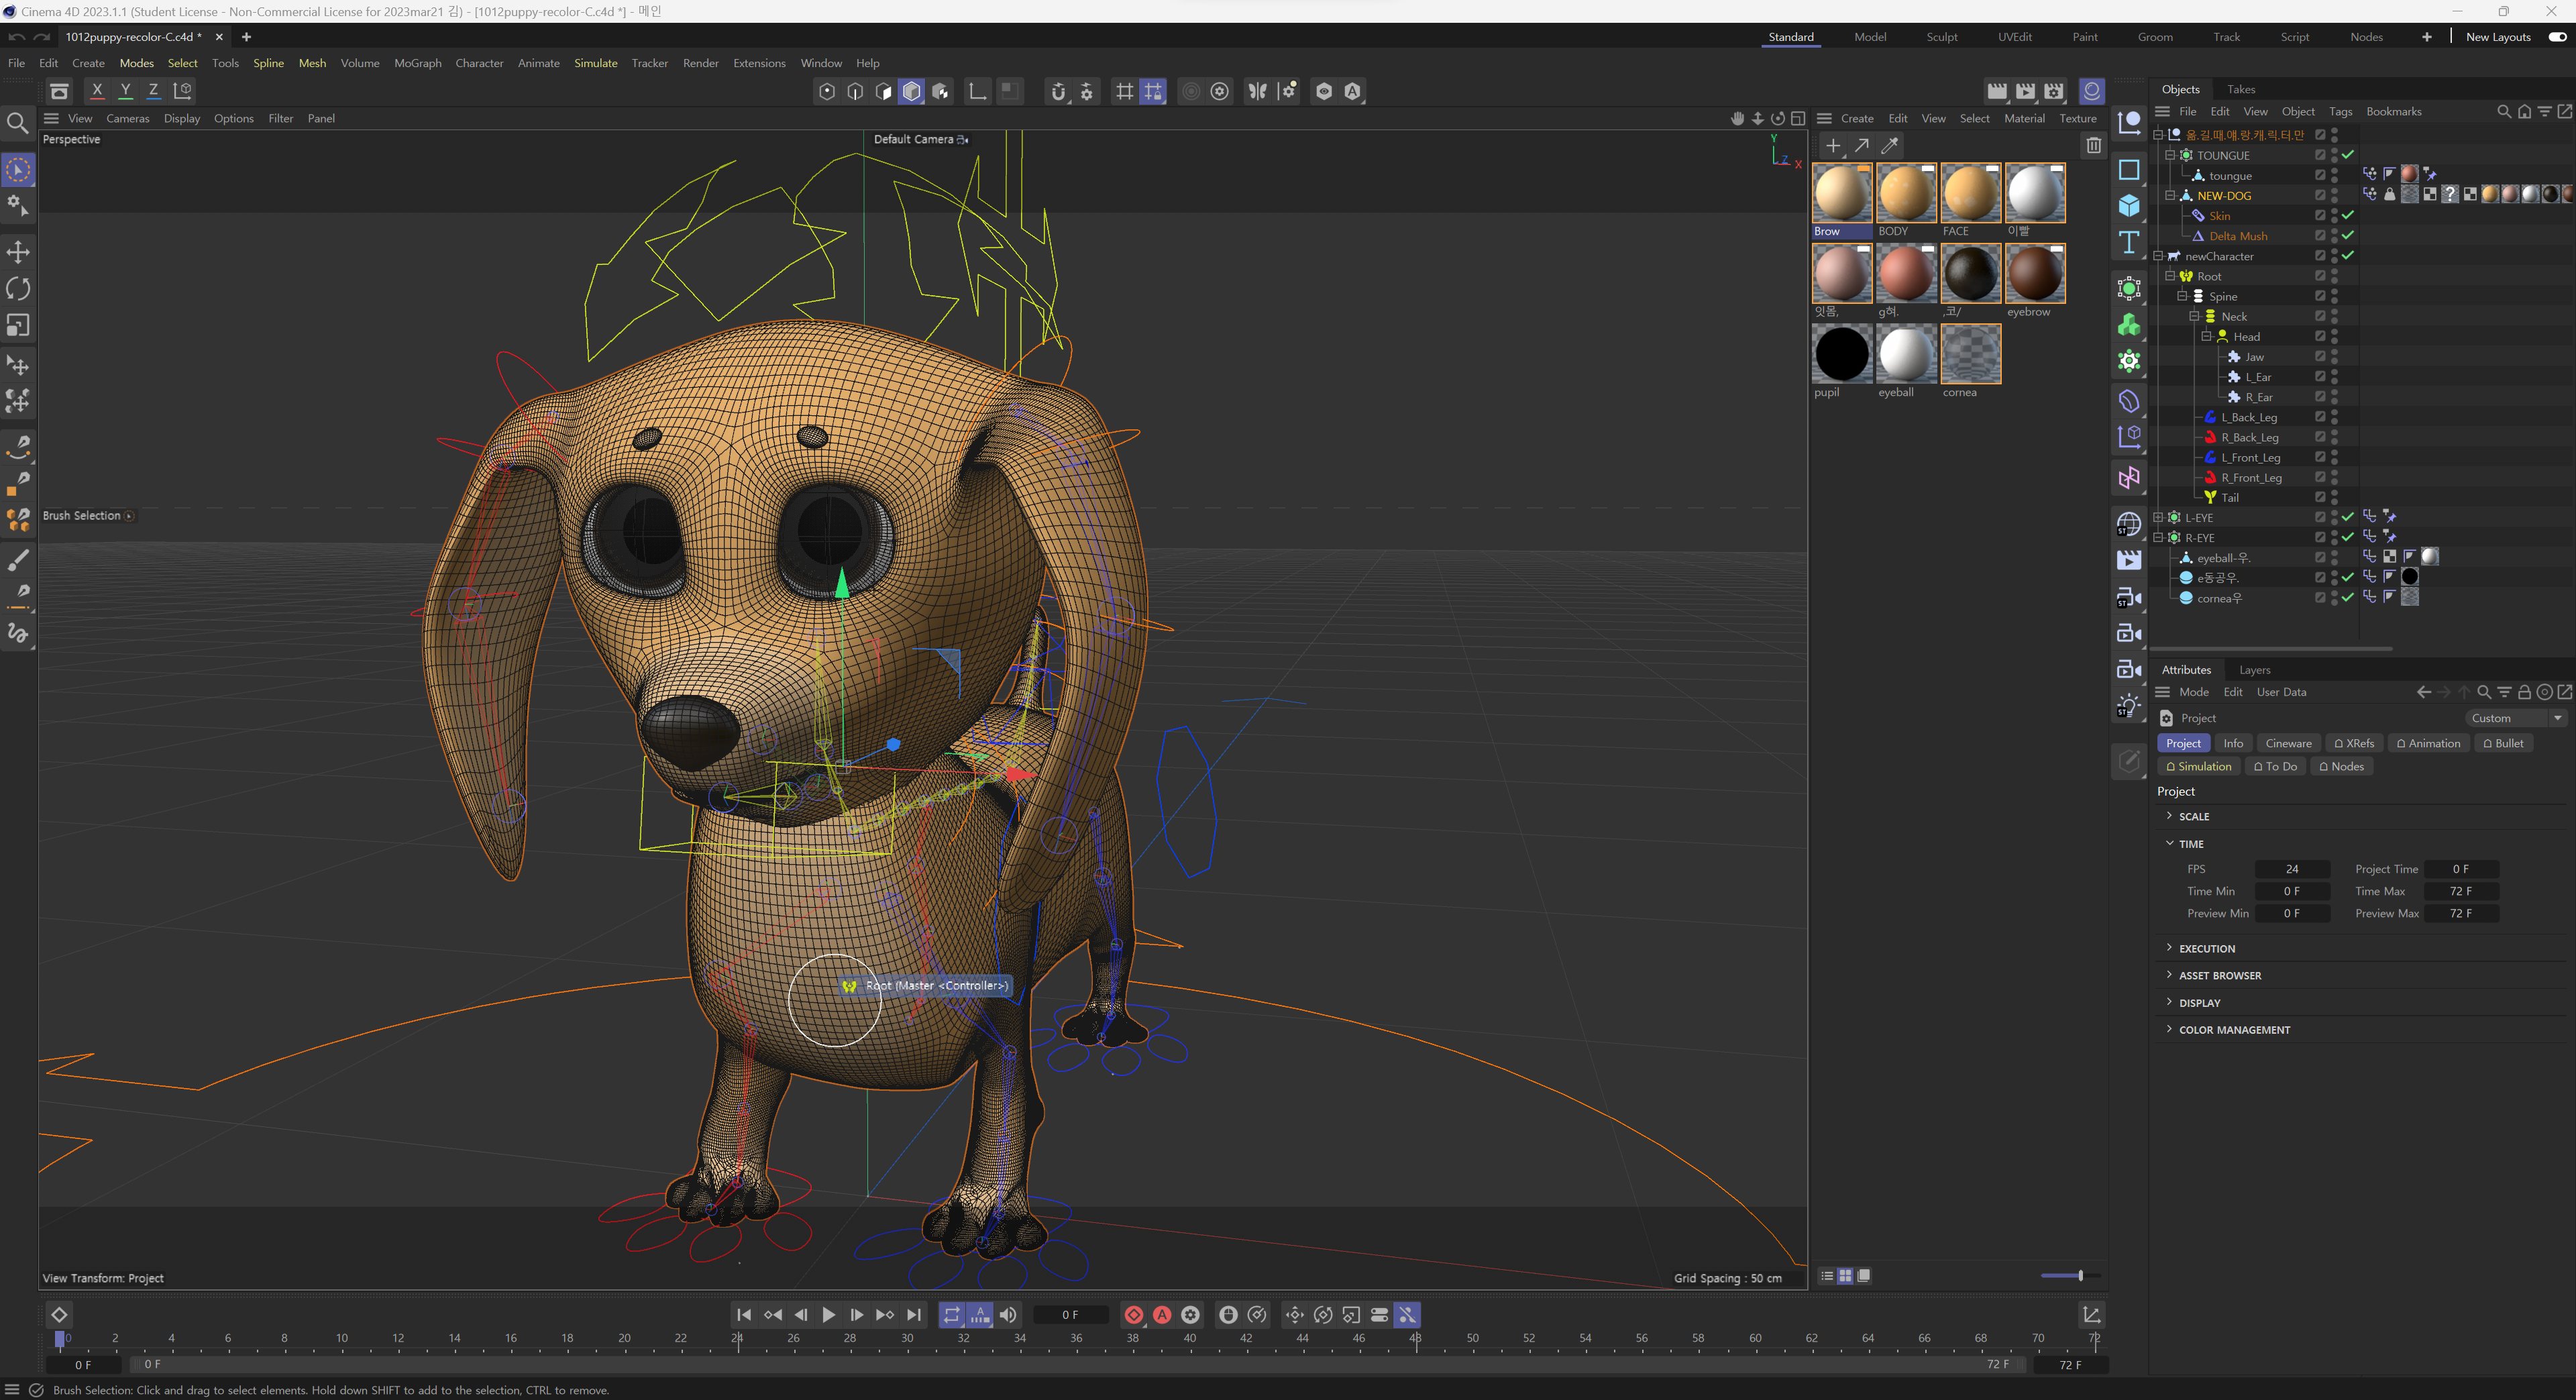The height and width of the screenshot is (1400, 2576).
Task: Open viewport Cameras menu
Action: [x=127, y=118]
